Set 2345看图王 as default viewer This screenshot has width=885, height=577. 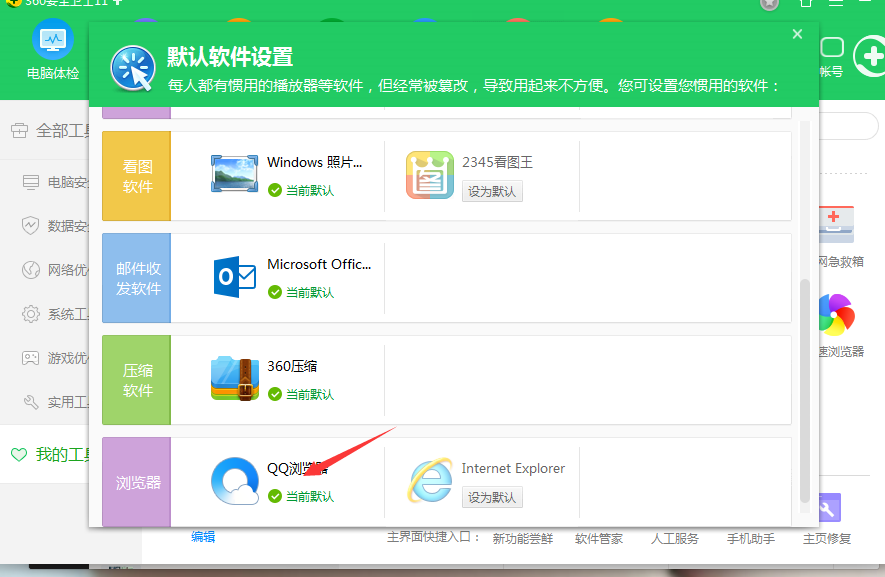pos(492,191)
